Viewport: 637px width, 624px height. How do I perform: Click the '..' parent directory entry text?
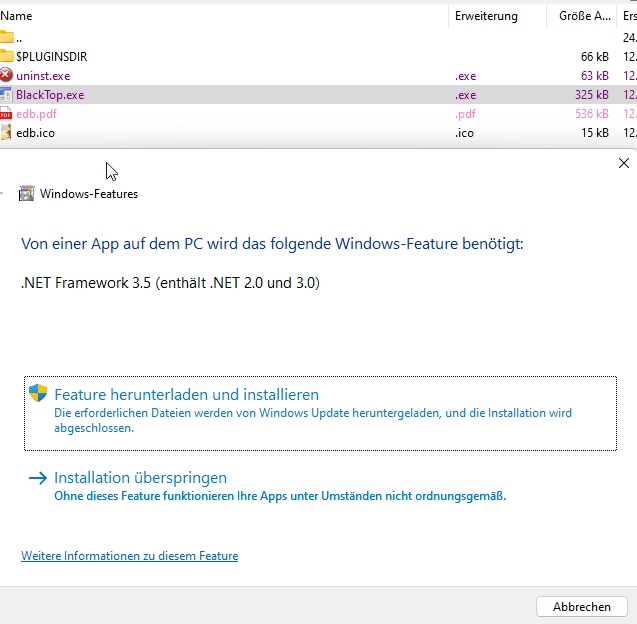pos(19,40)
